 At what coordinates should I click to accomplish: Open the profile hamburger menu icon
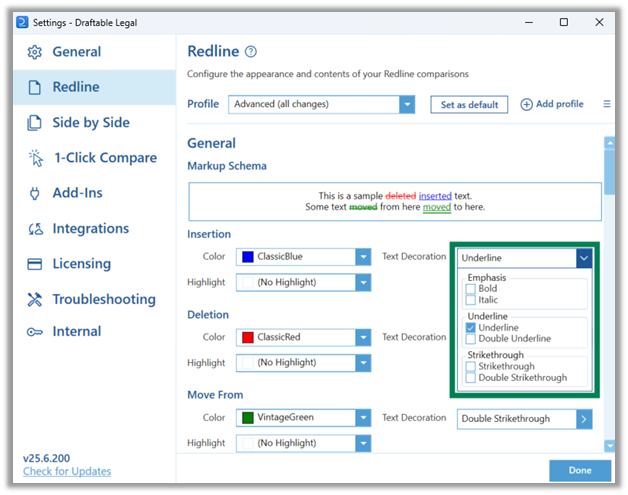coord(607,104)
